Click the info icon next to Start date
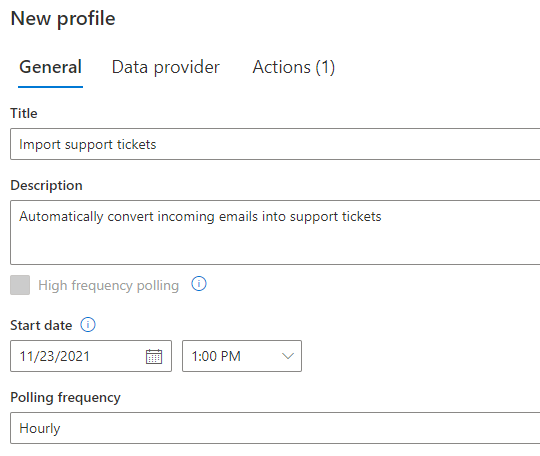 point(88,325)
